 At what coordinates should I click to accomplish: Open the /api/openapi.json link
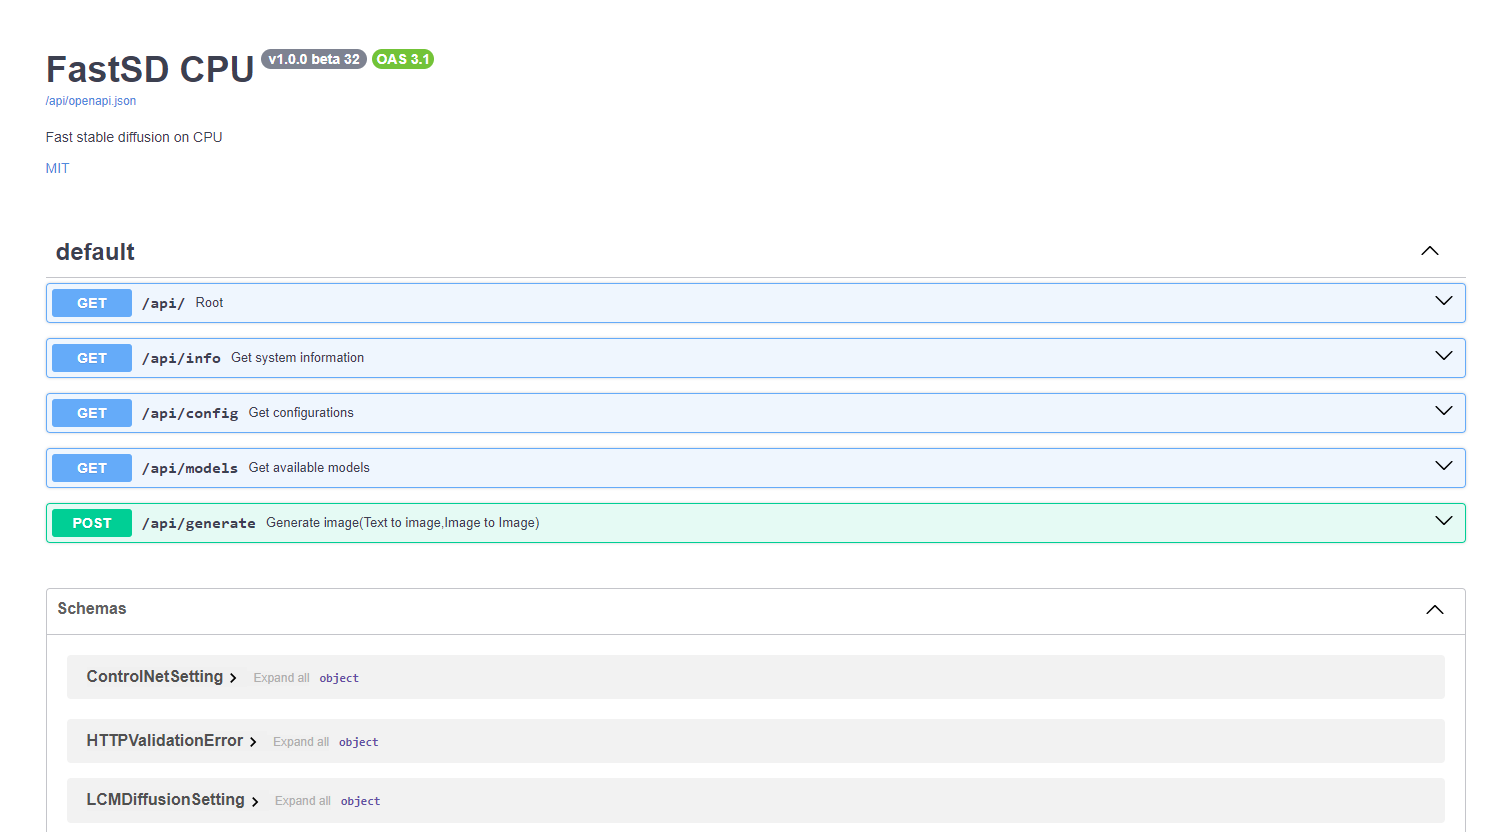pyautogui.click(x=90, y=100)
